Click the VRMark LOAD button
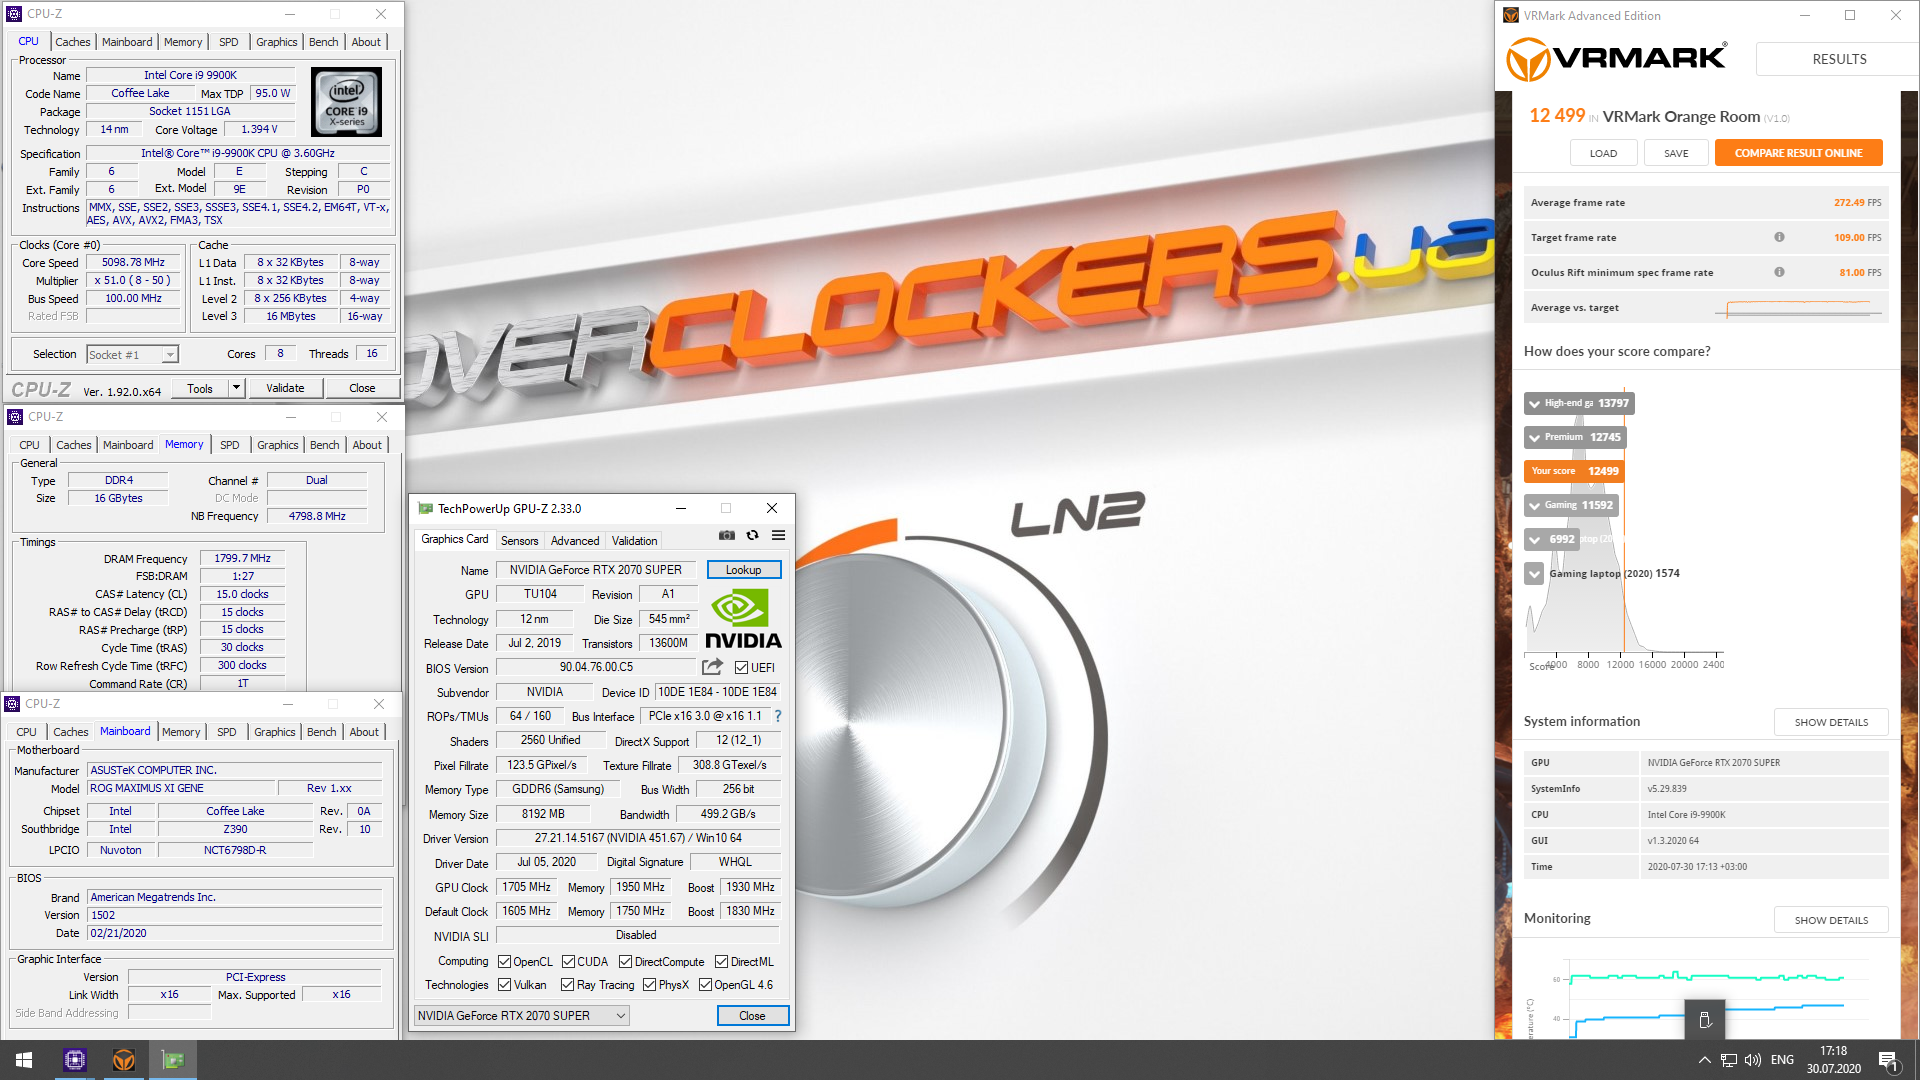 pos(1603,153)
